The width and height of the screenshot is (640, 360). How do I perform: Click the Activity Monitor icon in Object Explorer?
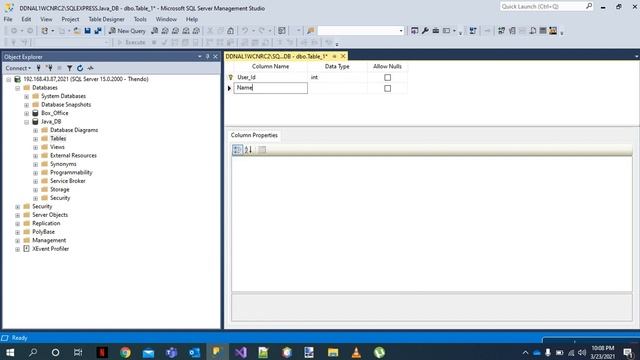(90, 68)
